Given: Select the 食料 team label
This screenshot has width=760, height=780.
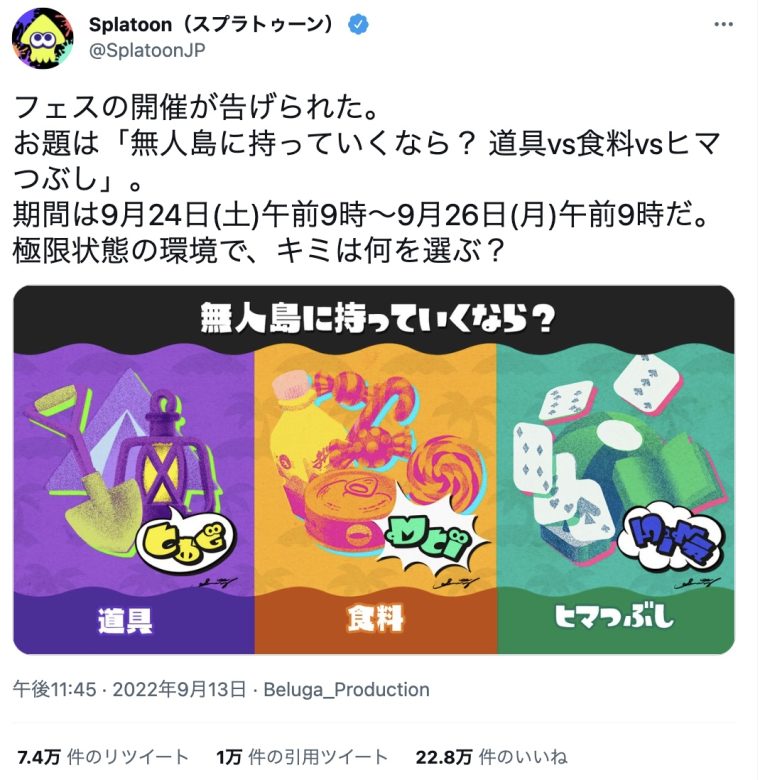Looking at the screenshot, I should (375, 619).
